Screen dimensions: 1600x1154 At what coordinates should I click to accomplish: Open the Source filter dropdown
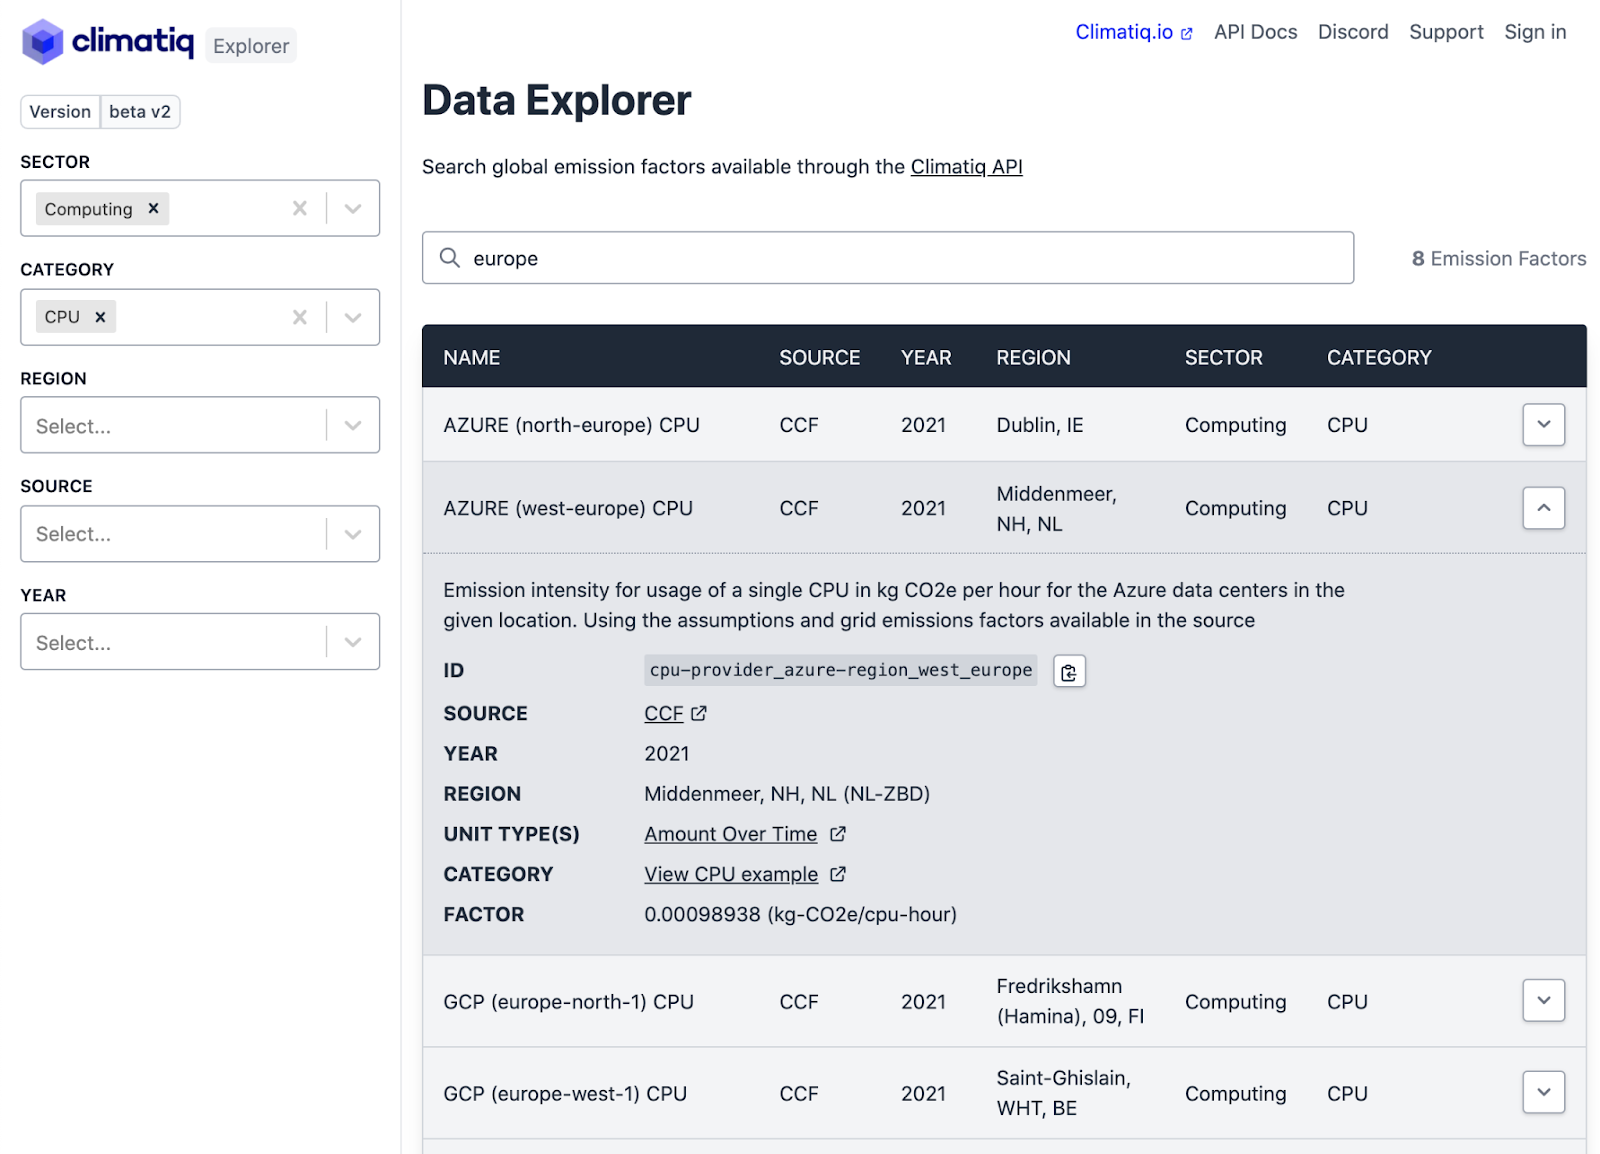pyautogui.click(x=353, y=534)
